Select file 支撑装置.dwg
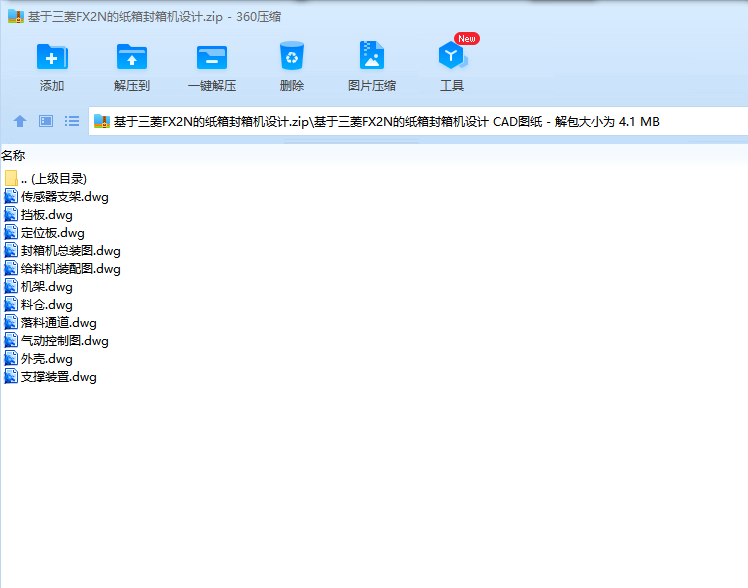748x588 pixels. [51, 377]
